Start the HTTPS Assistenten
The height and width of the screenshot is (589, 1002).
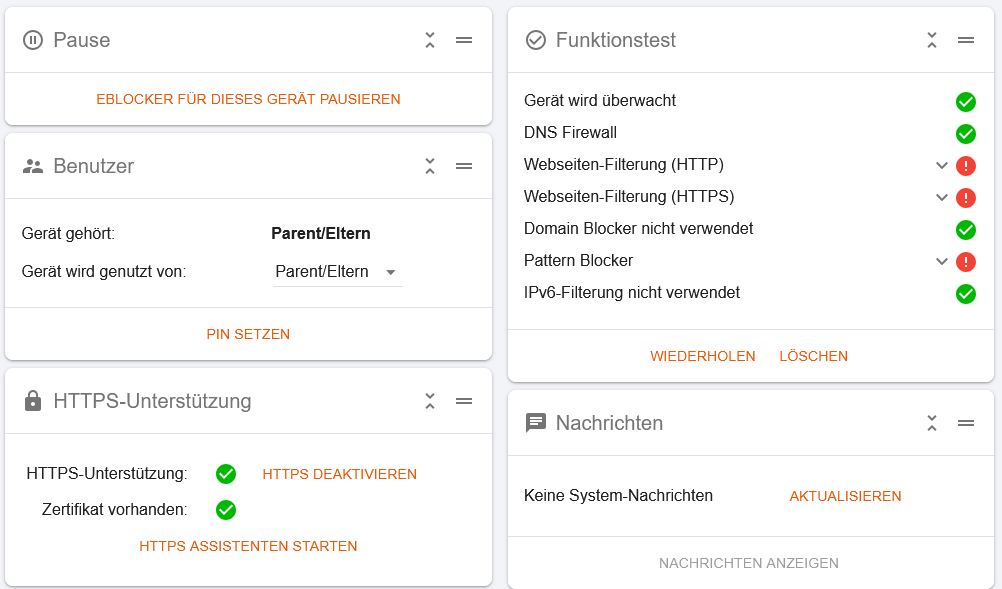[x=249, y=547]
